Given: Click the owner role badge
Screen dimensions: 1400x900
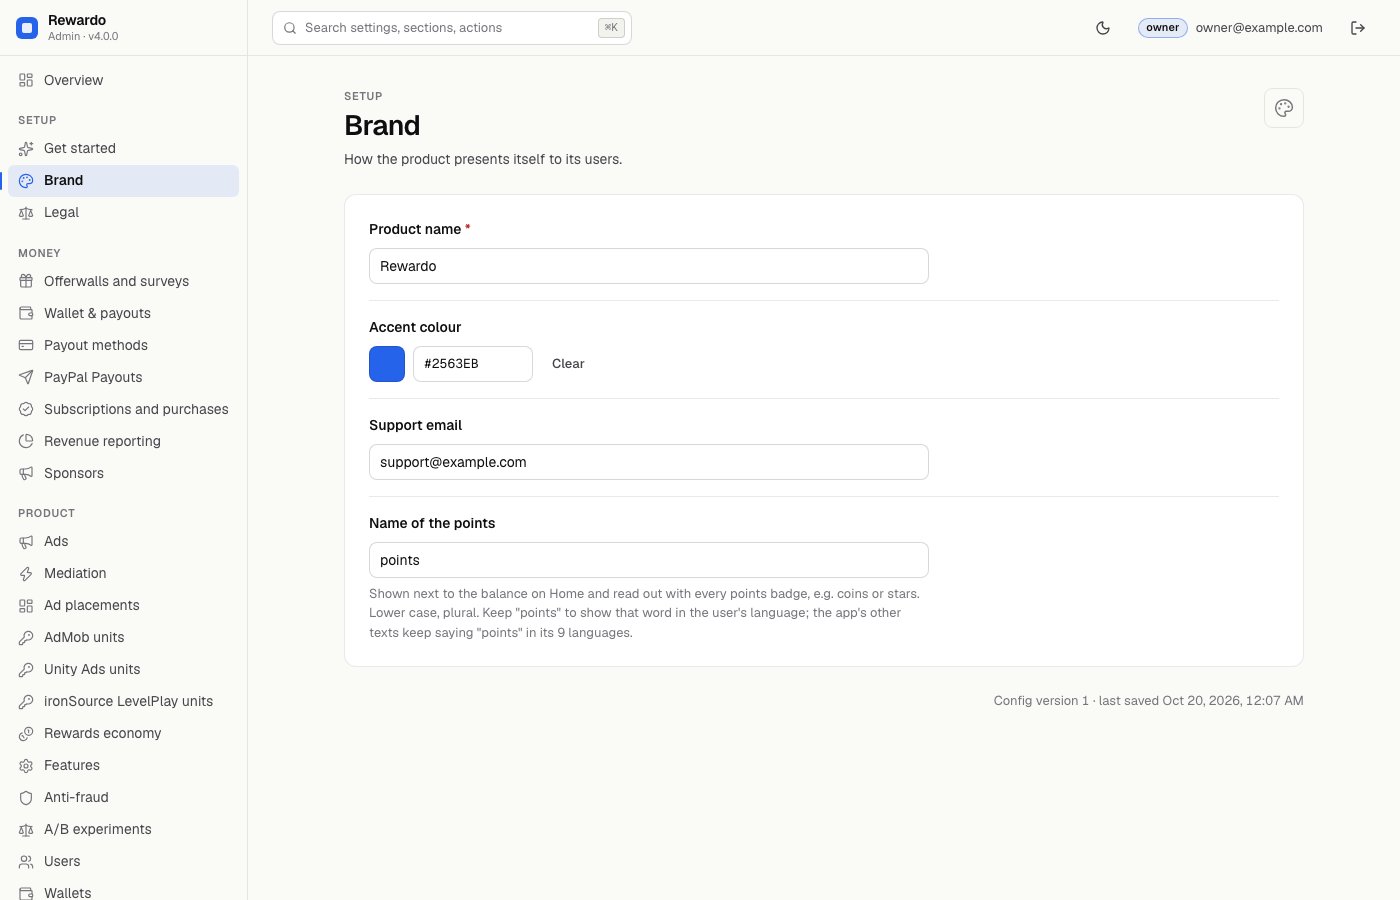Looking at the screenshot, I should click(x=1162, y=28).
